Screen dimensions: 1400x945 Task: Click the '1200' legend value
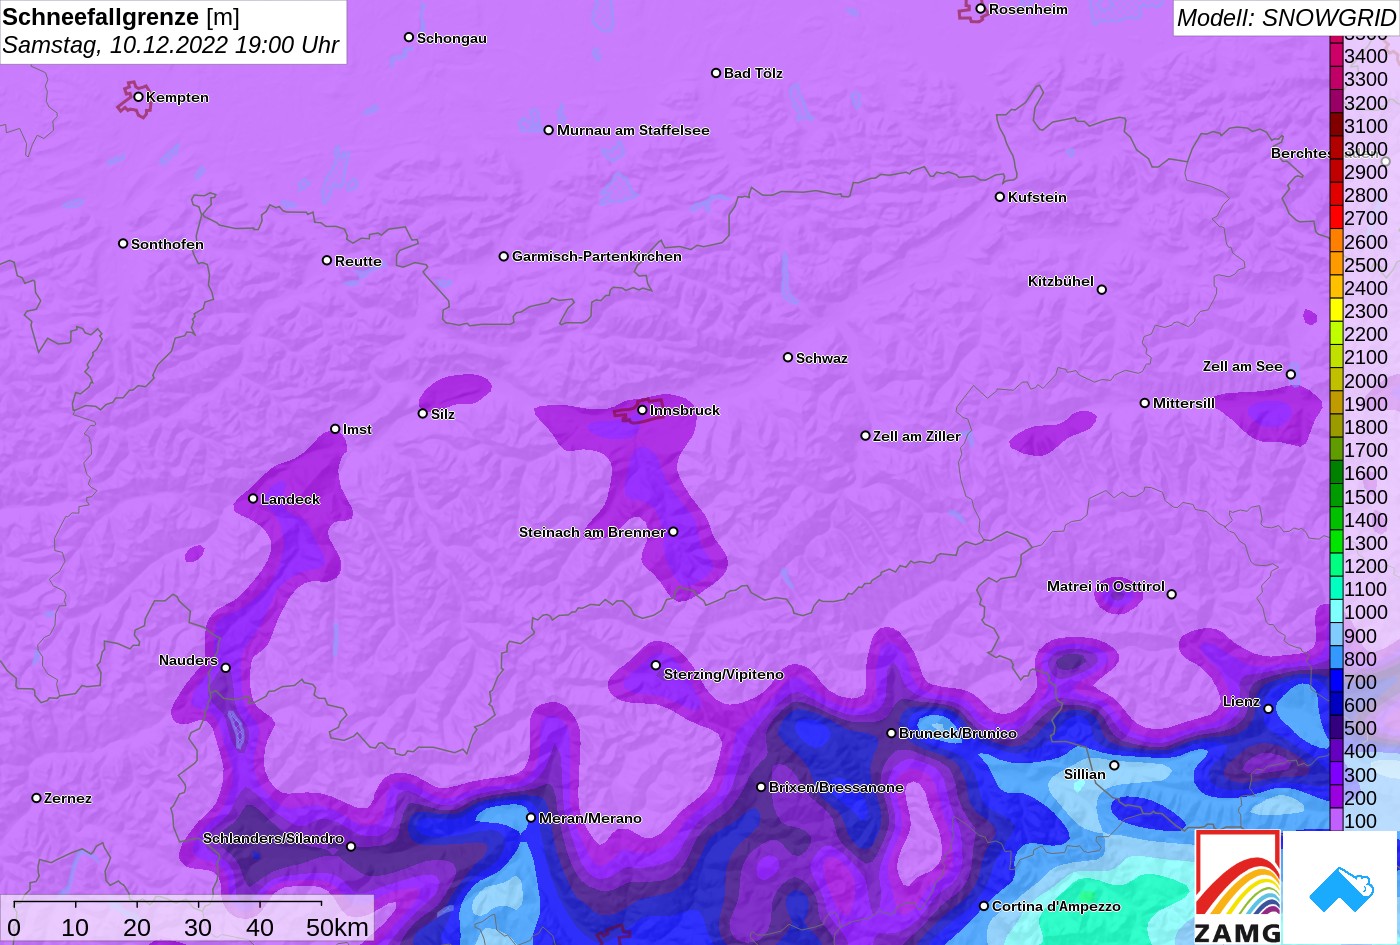pyautogui.click(x=1366, y=567)
